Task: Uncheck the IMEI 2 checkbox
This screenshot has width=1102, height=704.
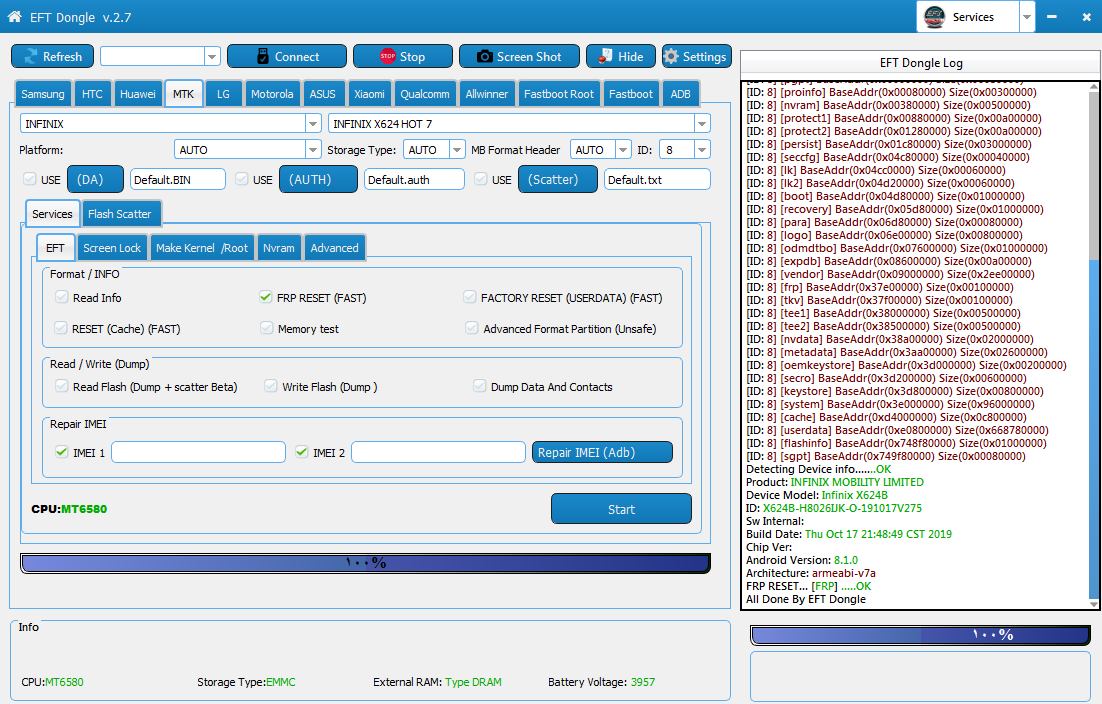Action: pyautogui.click(x=302, y=452)
